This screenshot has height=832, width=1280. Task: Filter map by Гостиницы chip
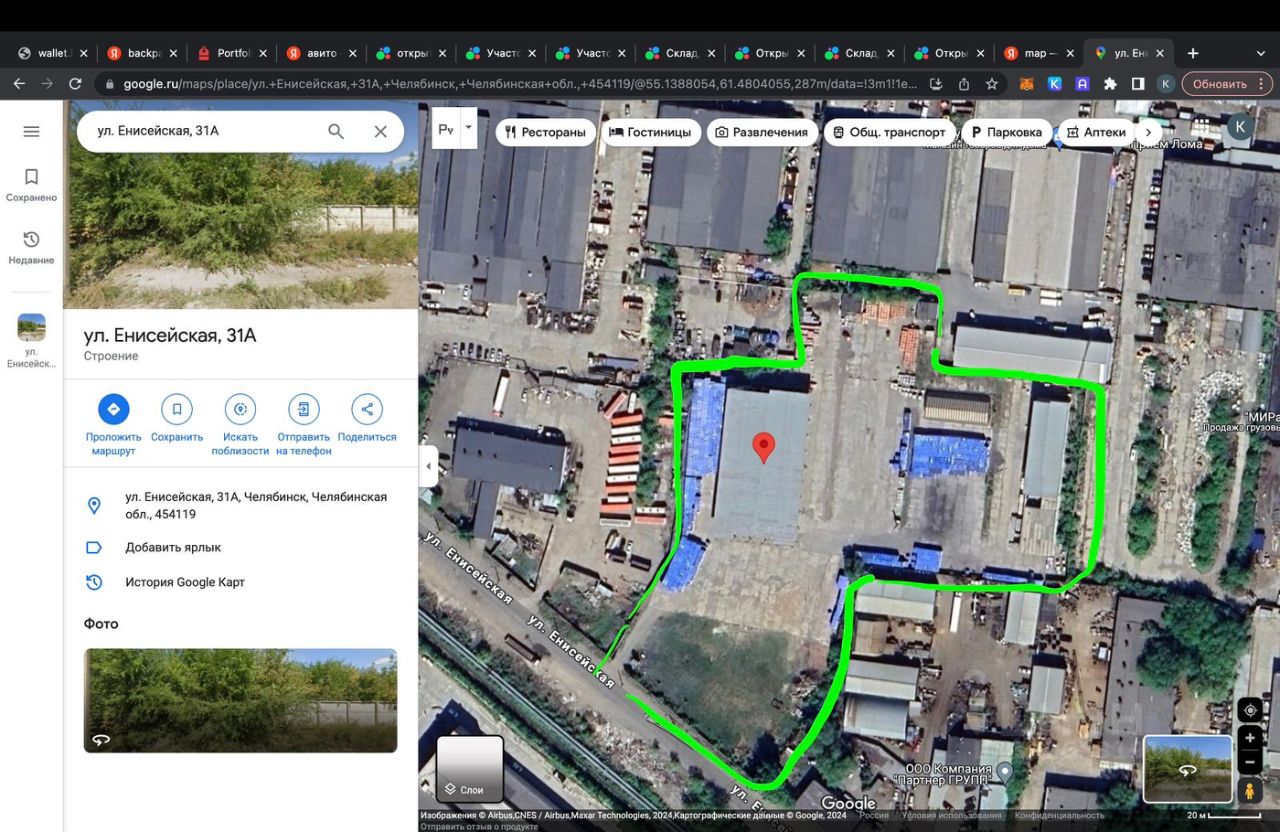pyautogui.click(x=651, y=132)
